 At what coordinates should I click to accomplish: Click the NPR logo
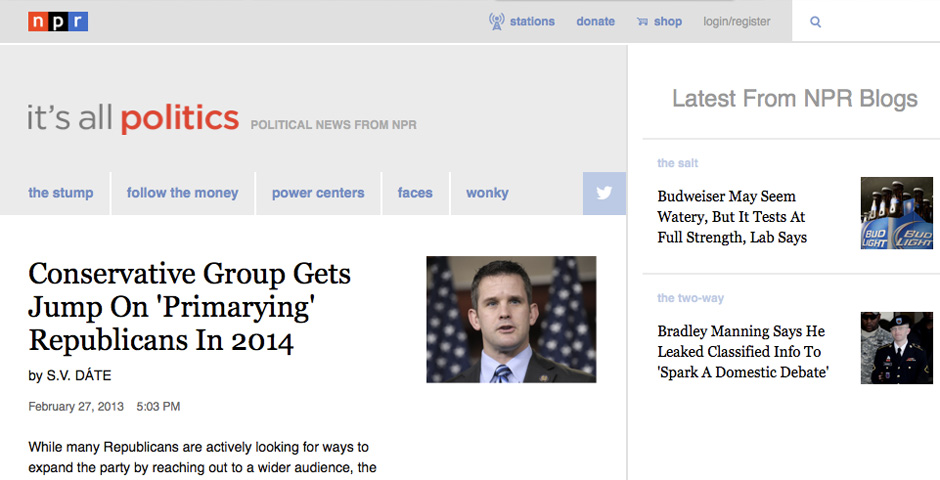point(58,22)
